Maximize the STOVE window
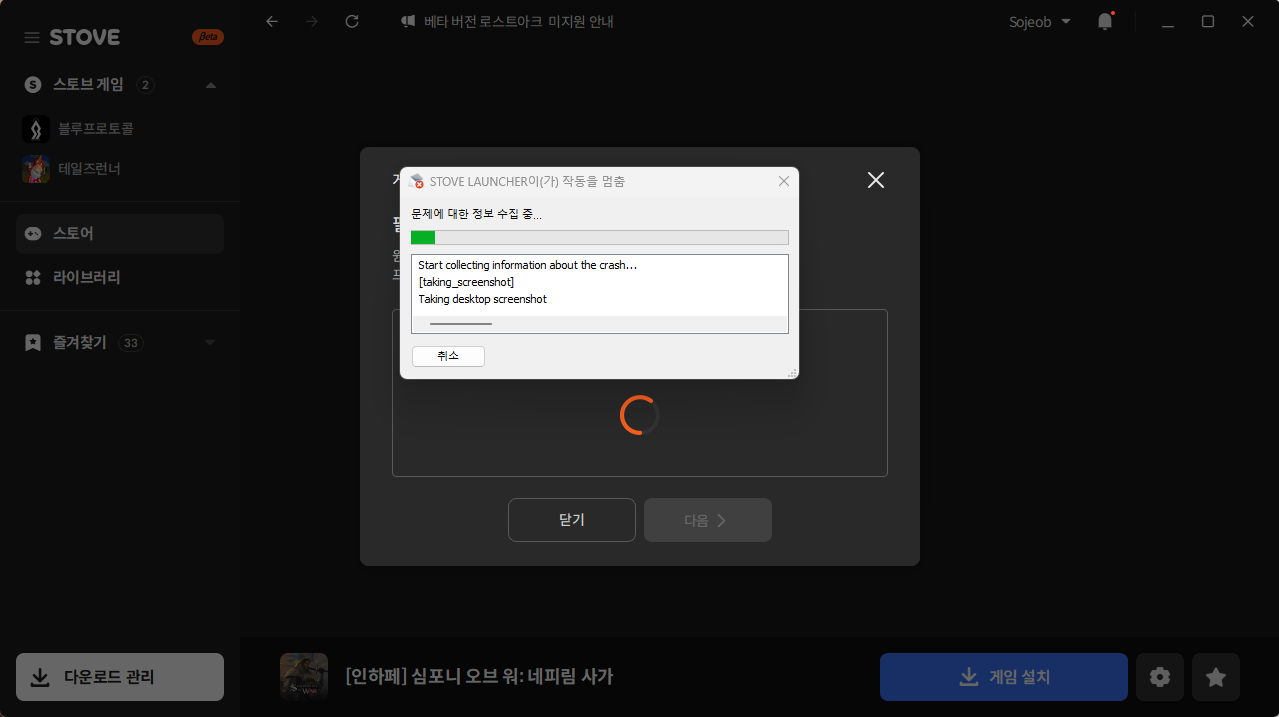This screenshot has width=1279, height=717. [x=1208, y=21]
